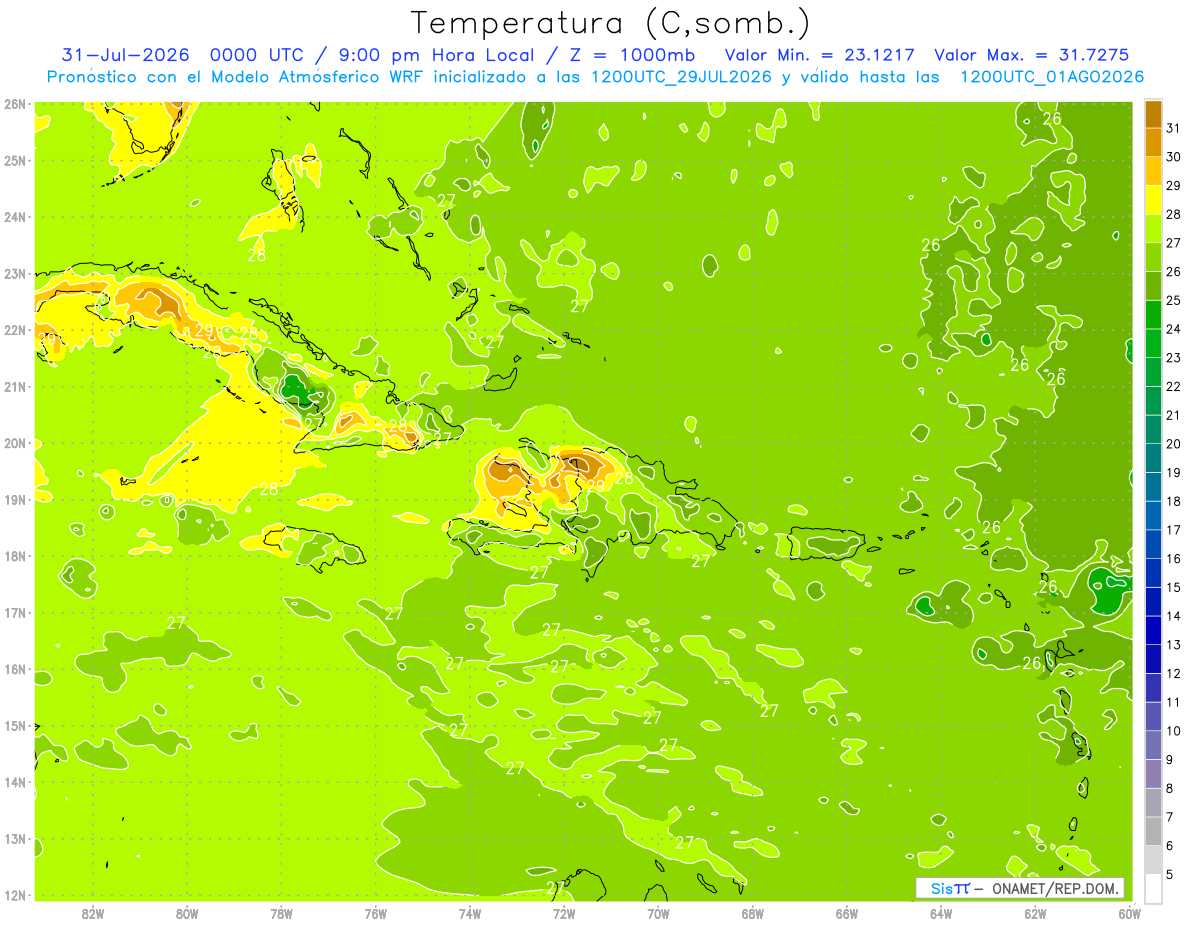Click the "24" label on the color legend

tap(1173, 329)
